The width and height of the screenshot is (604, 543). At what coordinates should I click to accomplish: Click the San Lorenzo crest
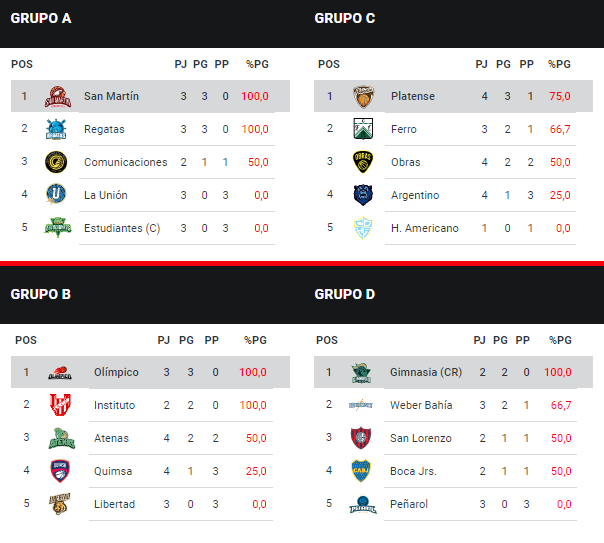[x=361, y=438]
